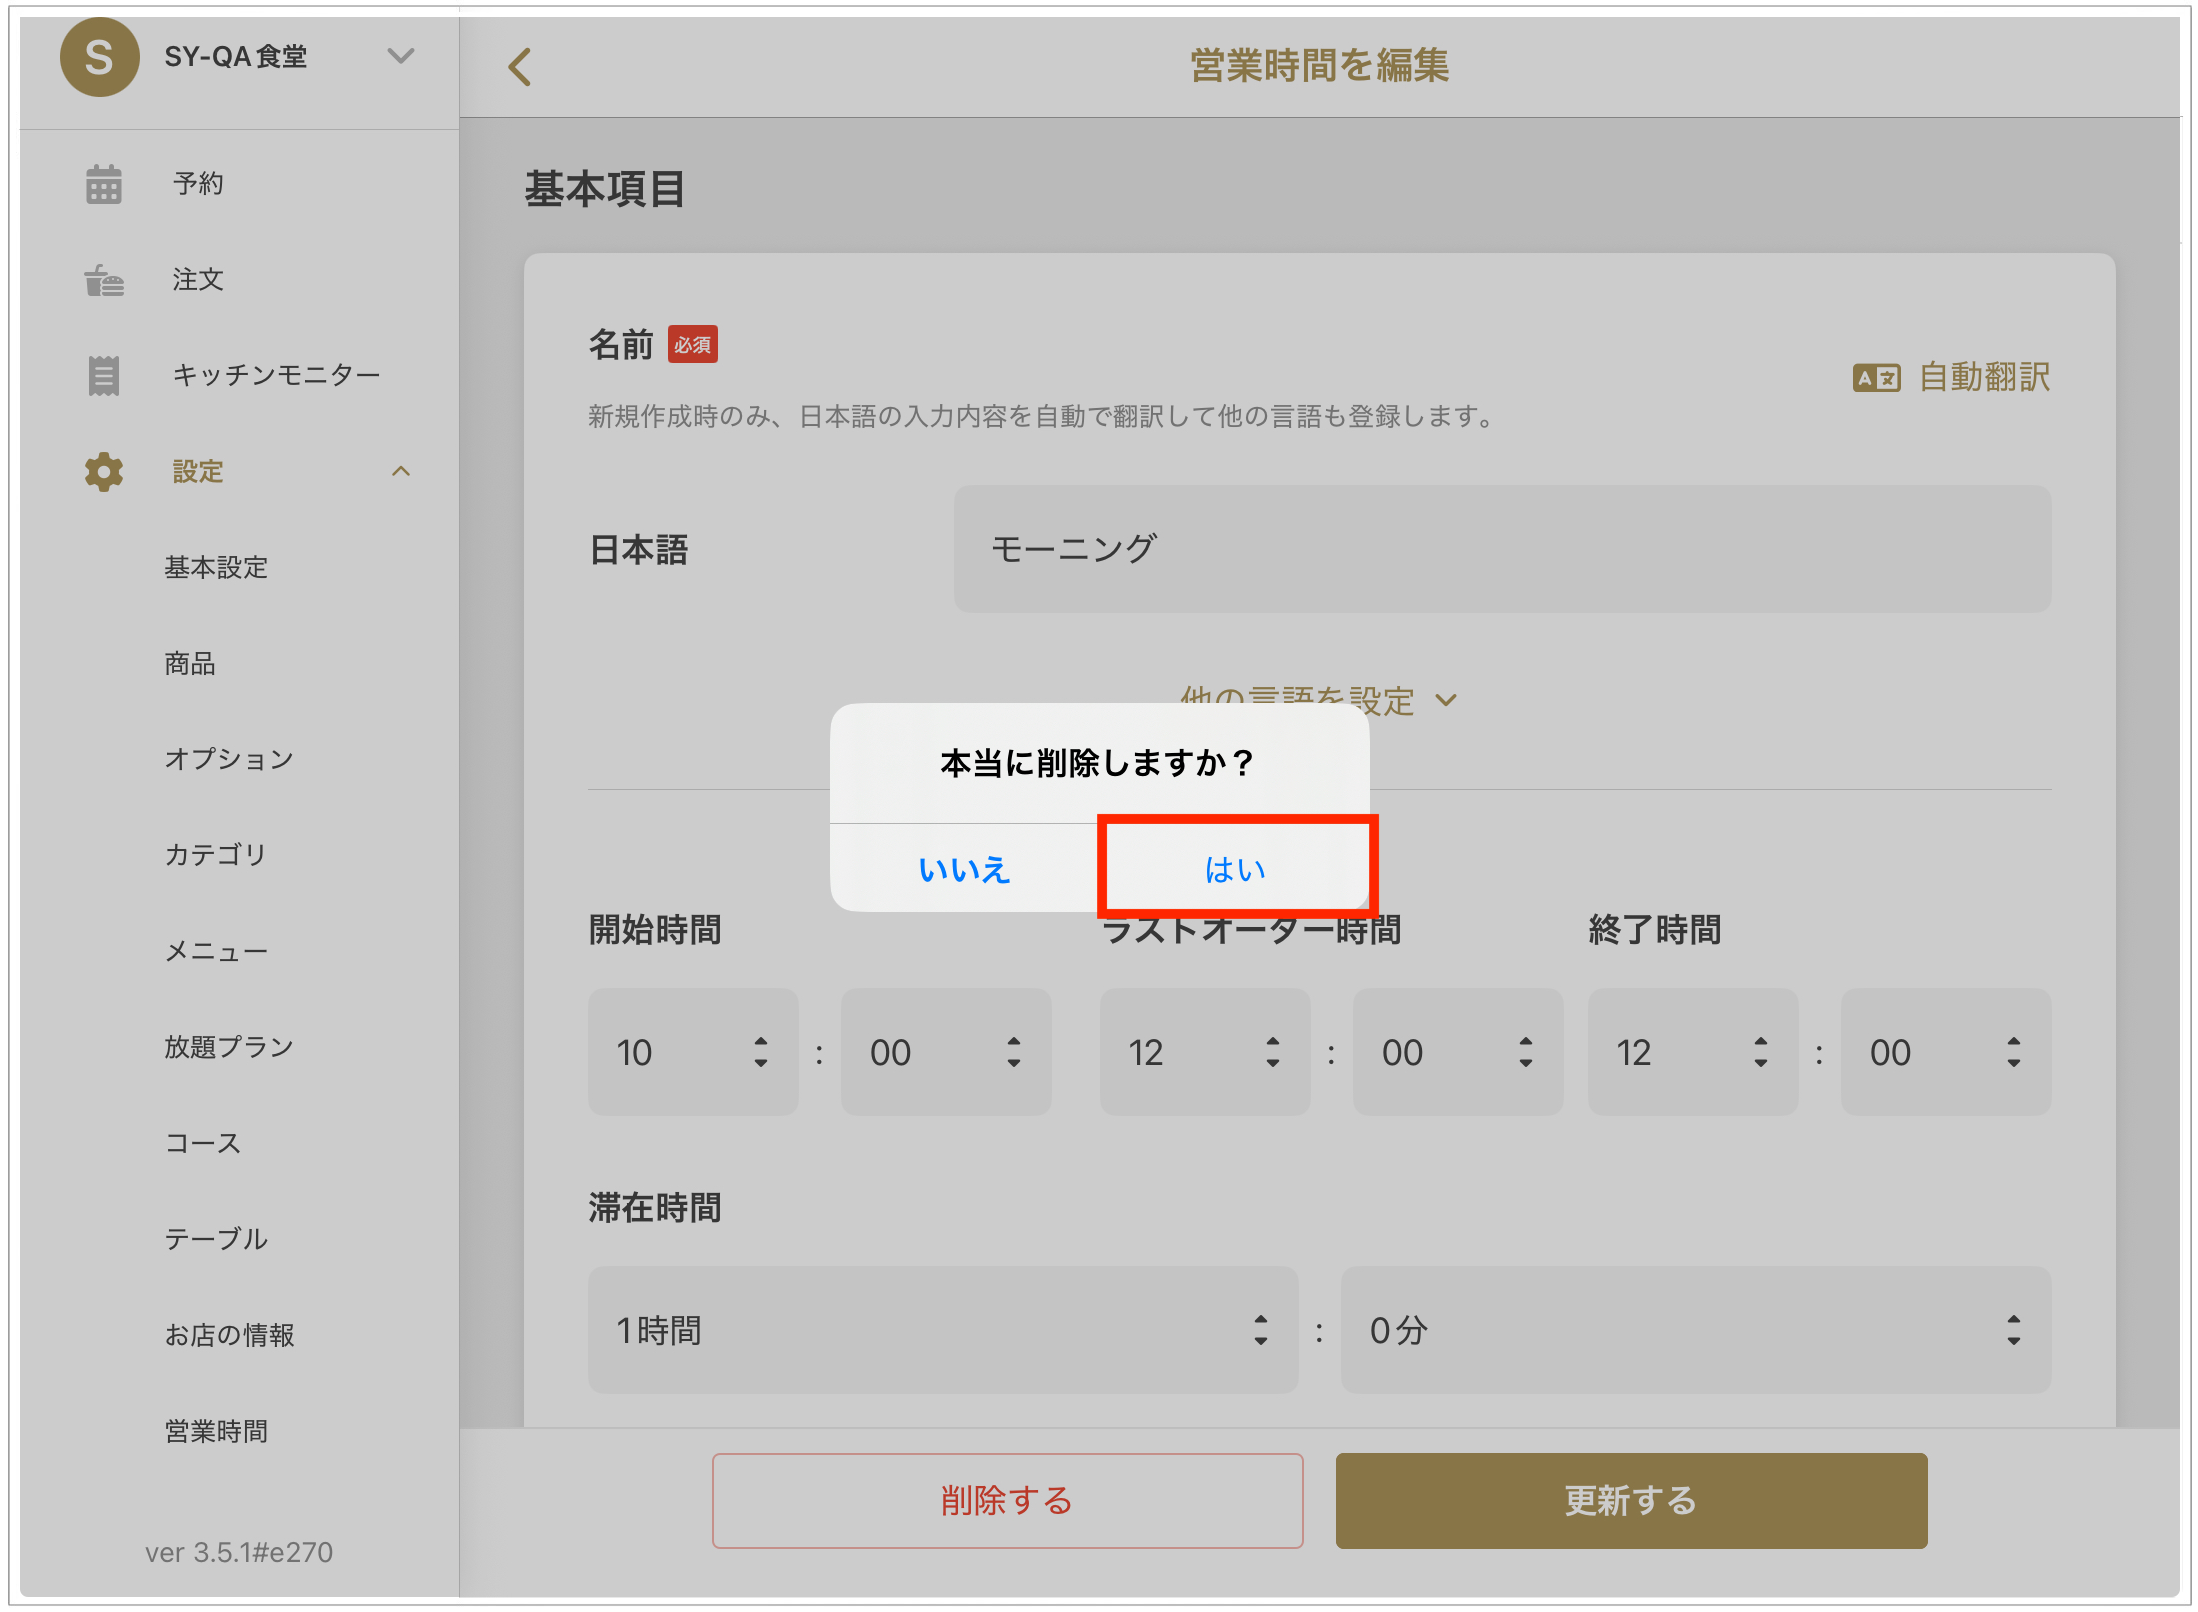Click the 日本語 name input field
This screenshot has width=2198, height=1612.
pos(1501,549)
